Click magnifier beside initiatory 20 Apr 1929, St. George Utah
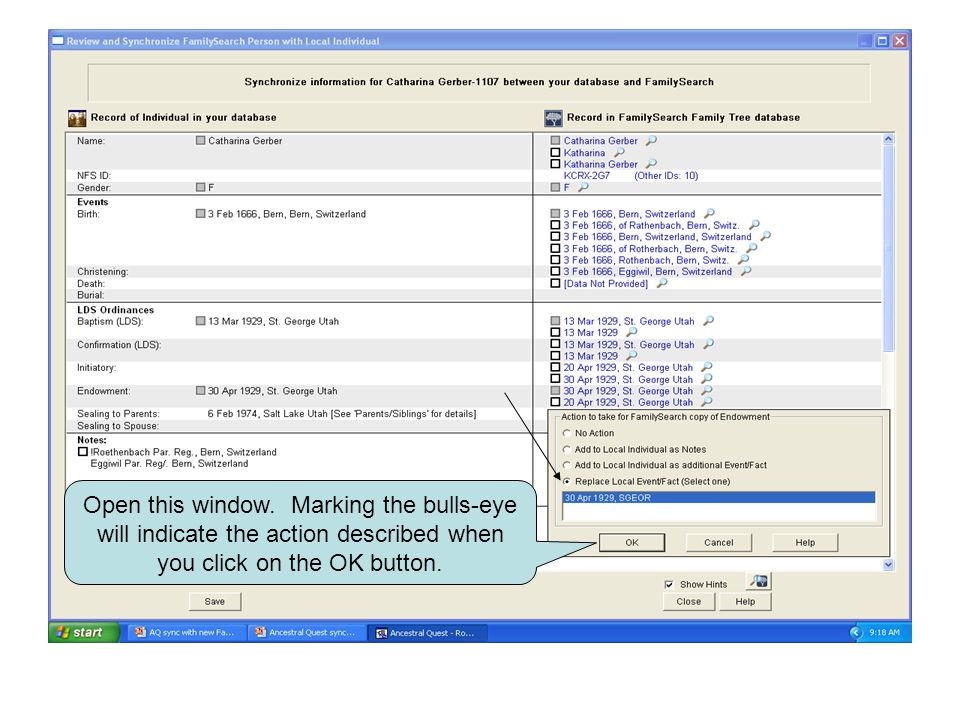 coord(707,367)
